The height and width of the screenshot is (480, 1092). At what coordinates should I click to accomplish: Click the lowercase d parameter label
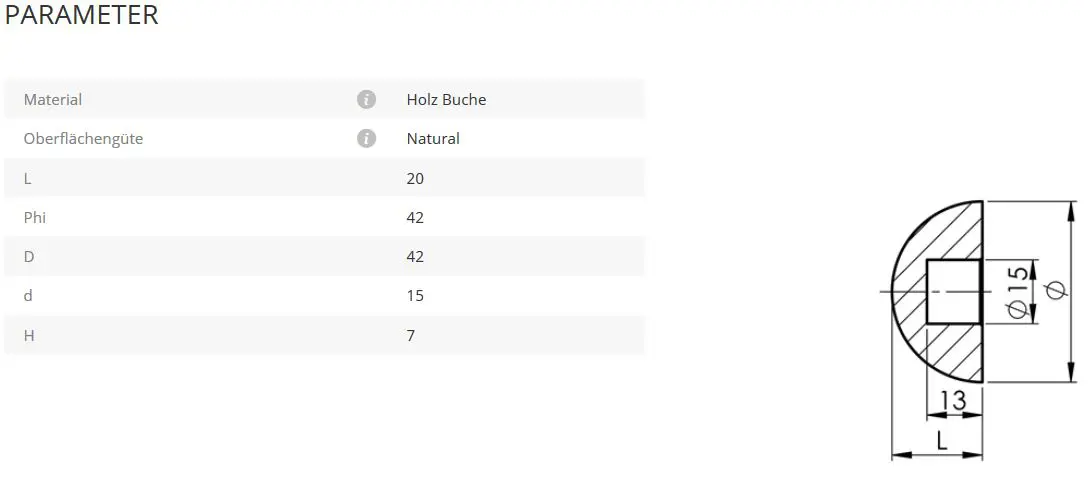click(x=28, y=296)
